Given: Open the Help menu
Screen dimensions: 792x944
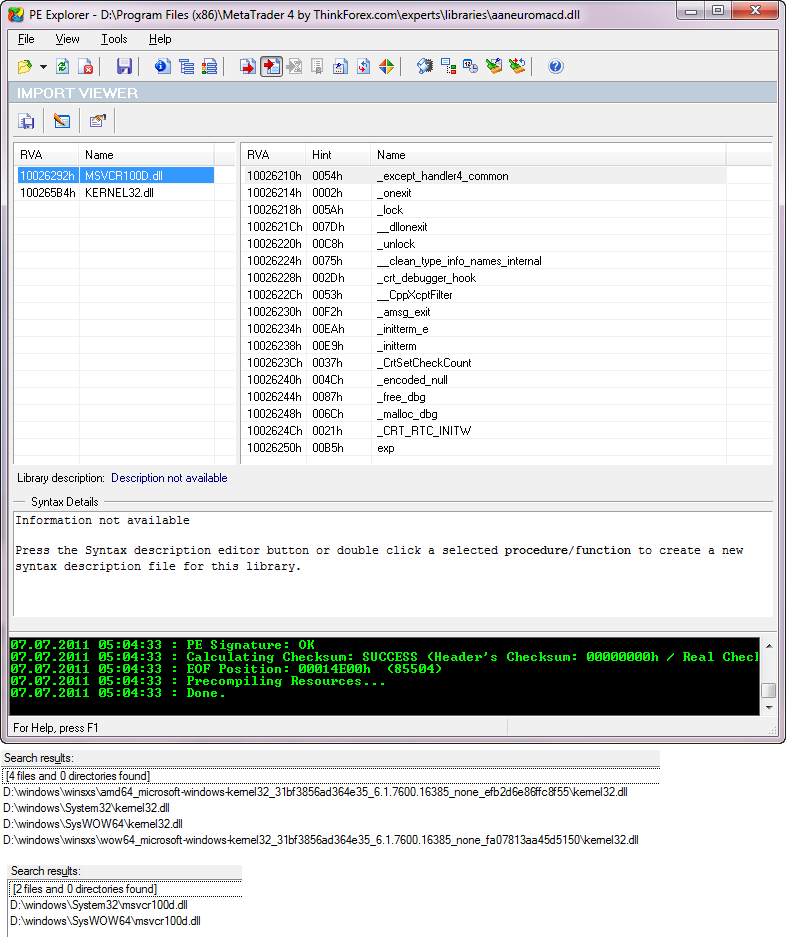Looking at the screenshot, I should 160,39.
